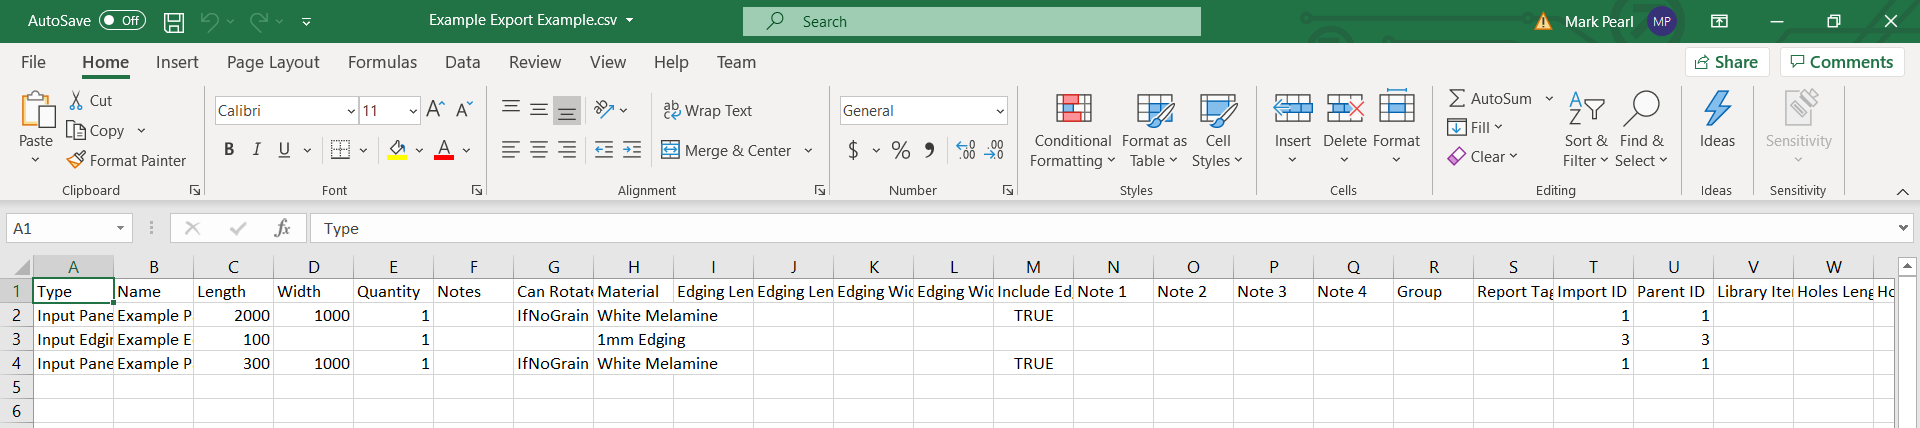Apply the yellow Fill Color swatch
The image size is (1920, 428).
tap(397, 151)
